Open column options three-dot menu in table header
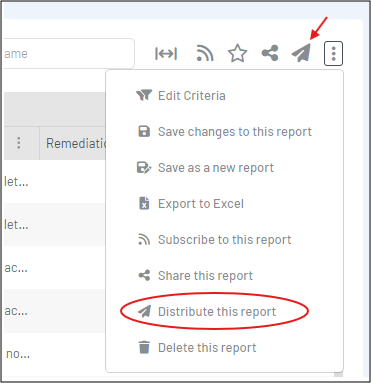This screenshot has width=371, height=383. click(19, 143)
